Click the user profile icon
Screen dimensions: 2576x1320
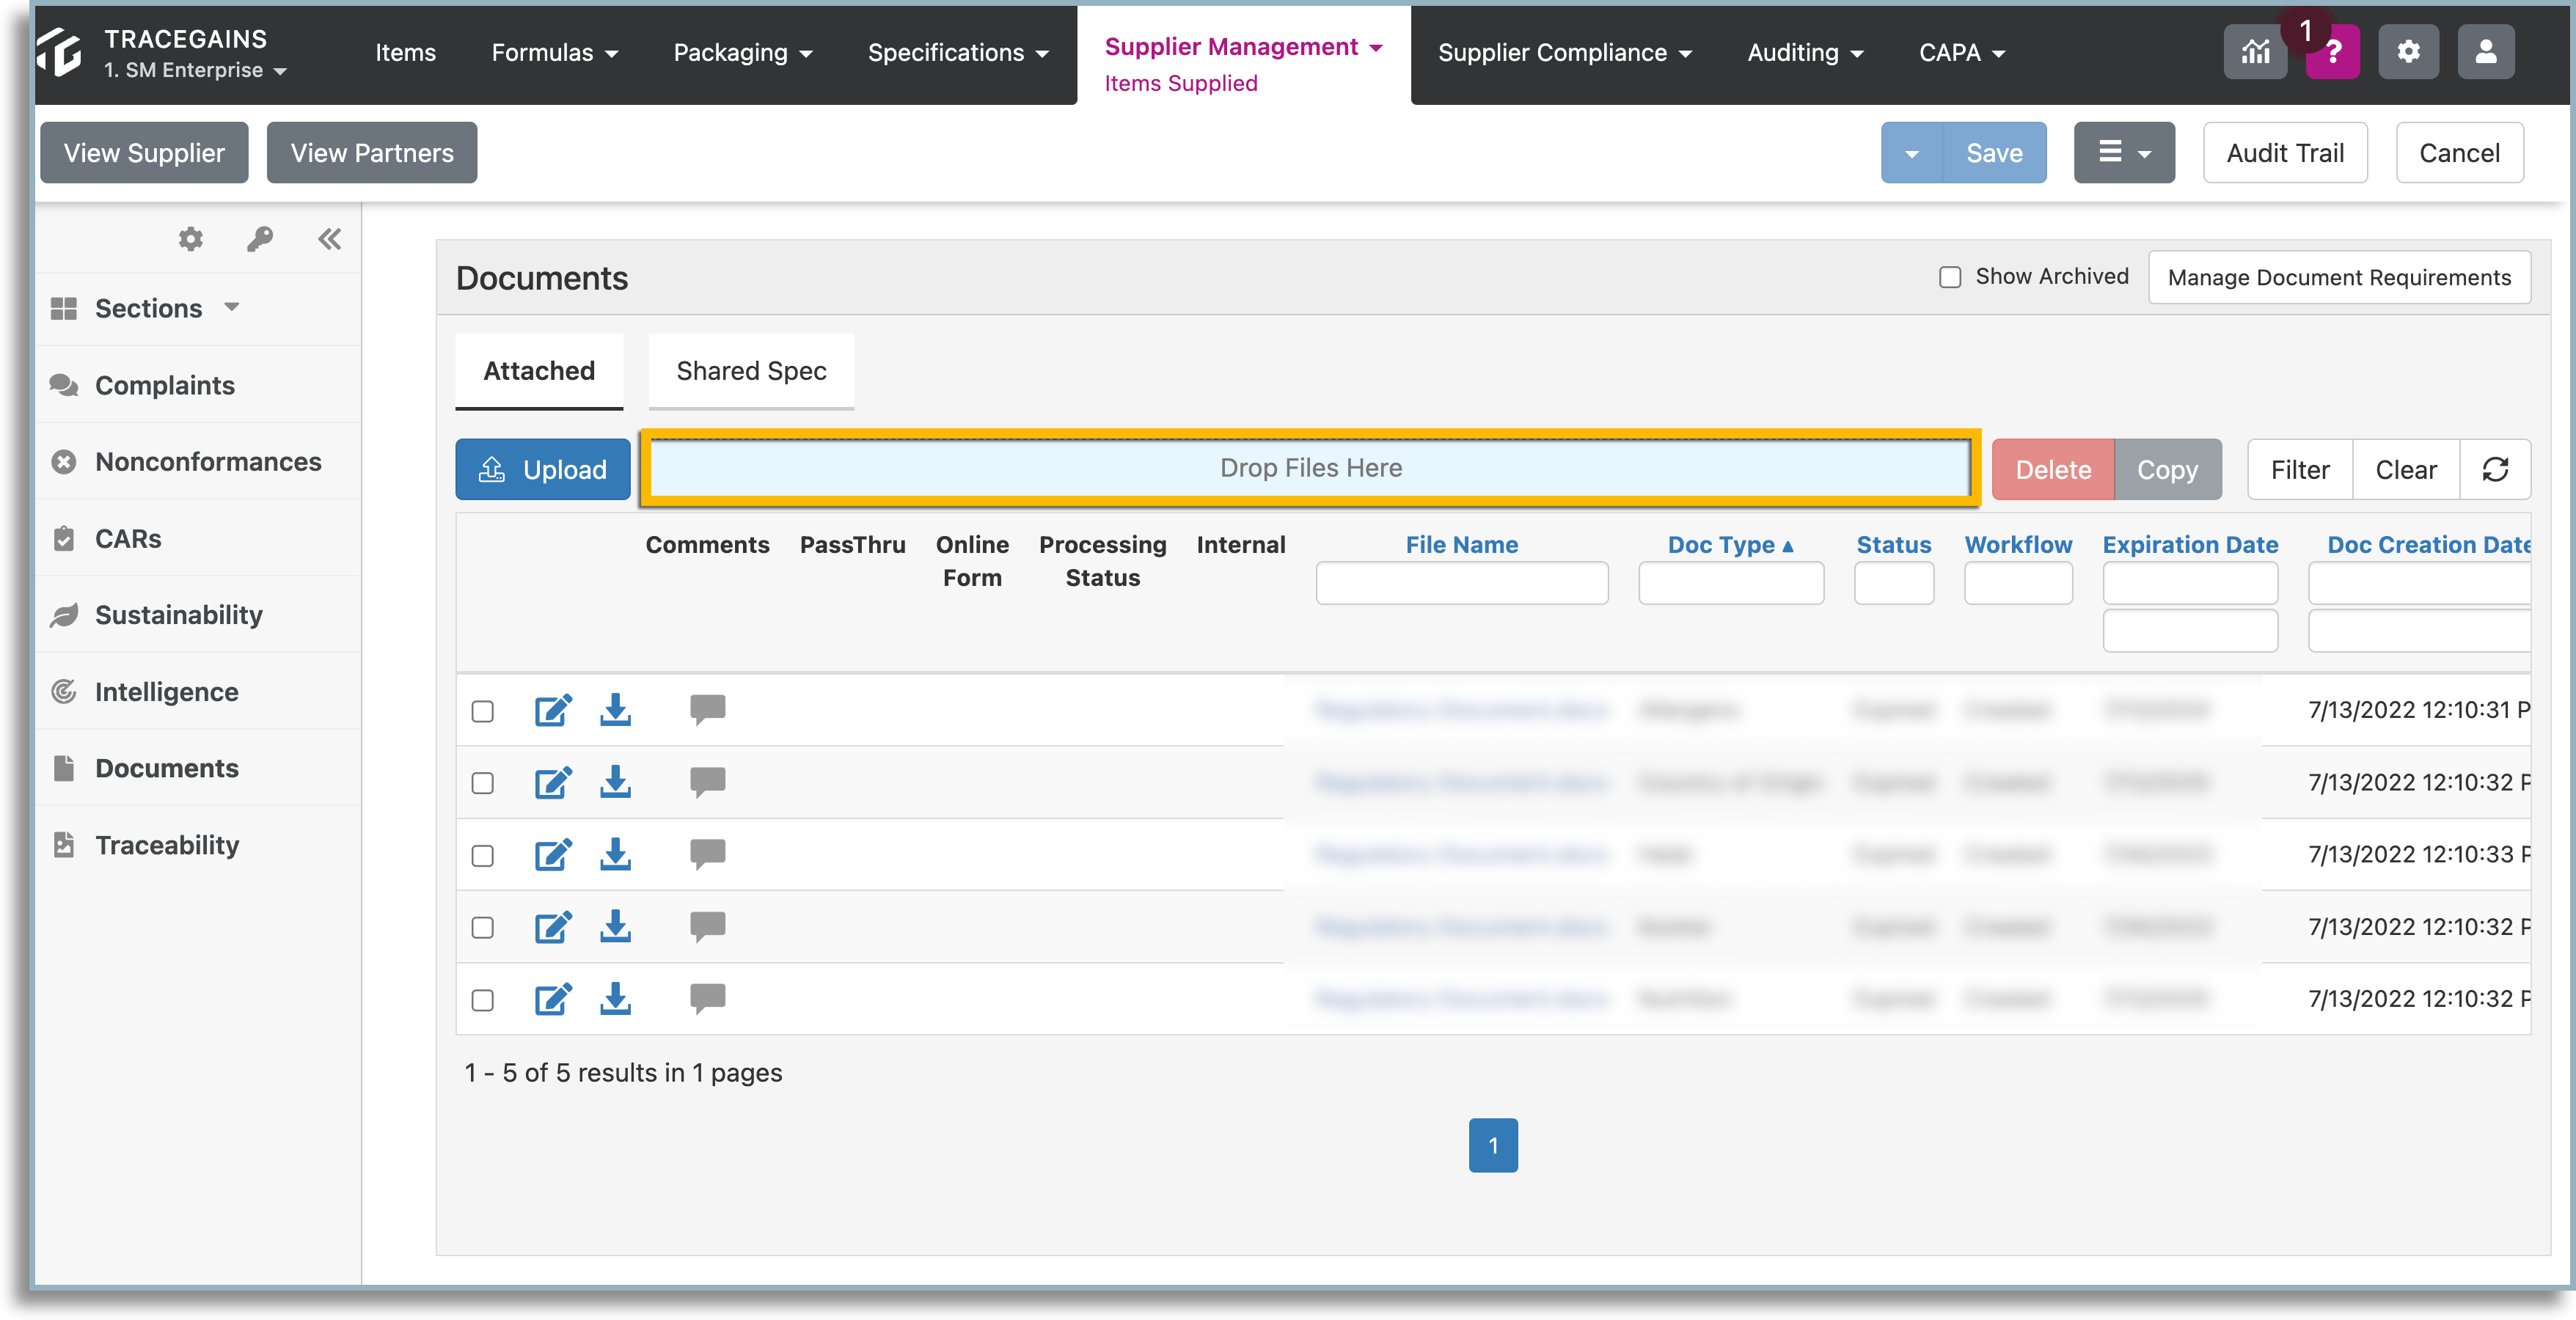[2485, 52]
